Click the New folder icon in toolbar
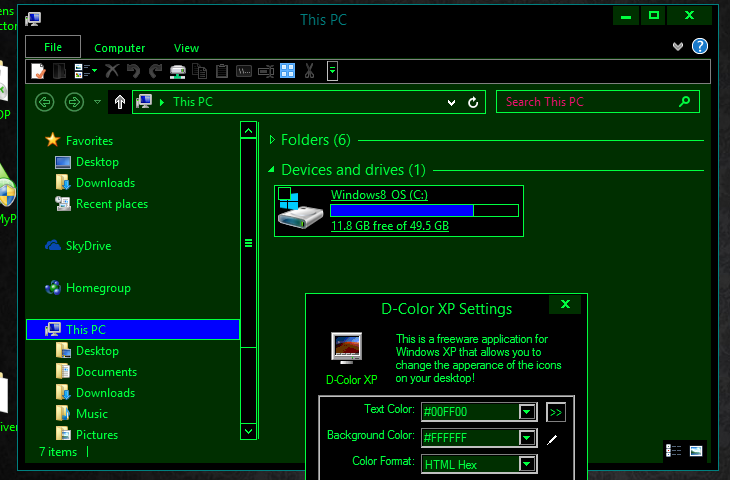This screenshot has height=480, width=730. coord(59,71)
